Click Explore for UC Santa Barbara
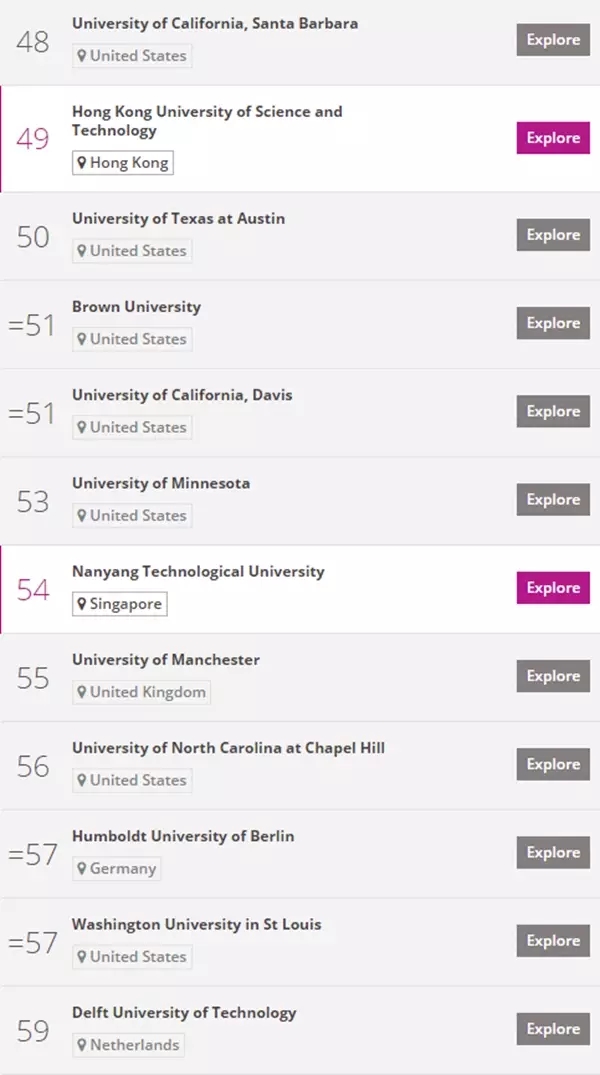600x1075 pixels. click(553, 40)
